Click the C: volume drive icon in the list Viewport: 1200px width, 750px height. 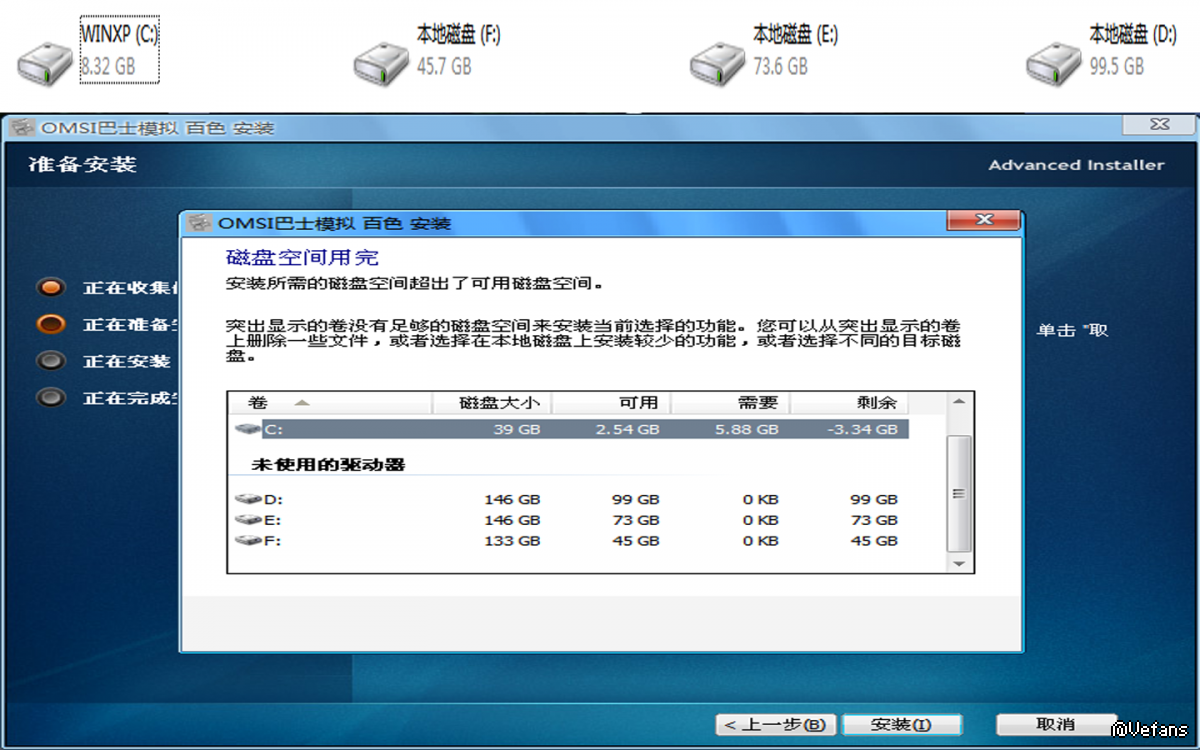click(x=246, y=429)
